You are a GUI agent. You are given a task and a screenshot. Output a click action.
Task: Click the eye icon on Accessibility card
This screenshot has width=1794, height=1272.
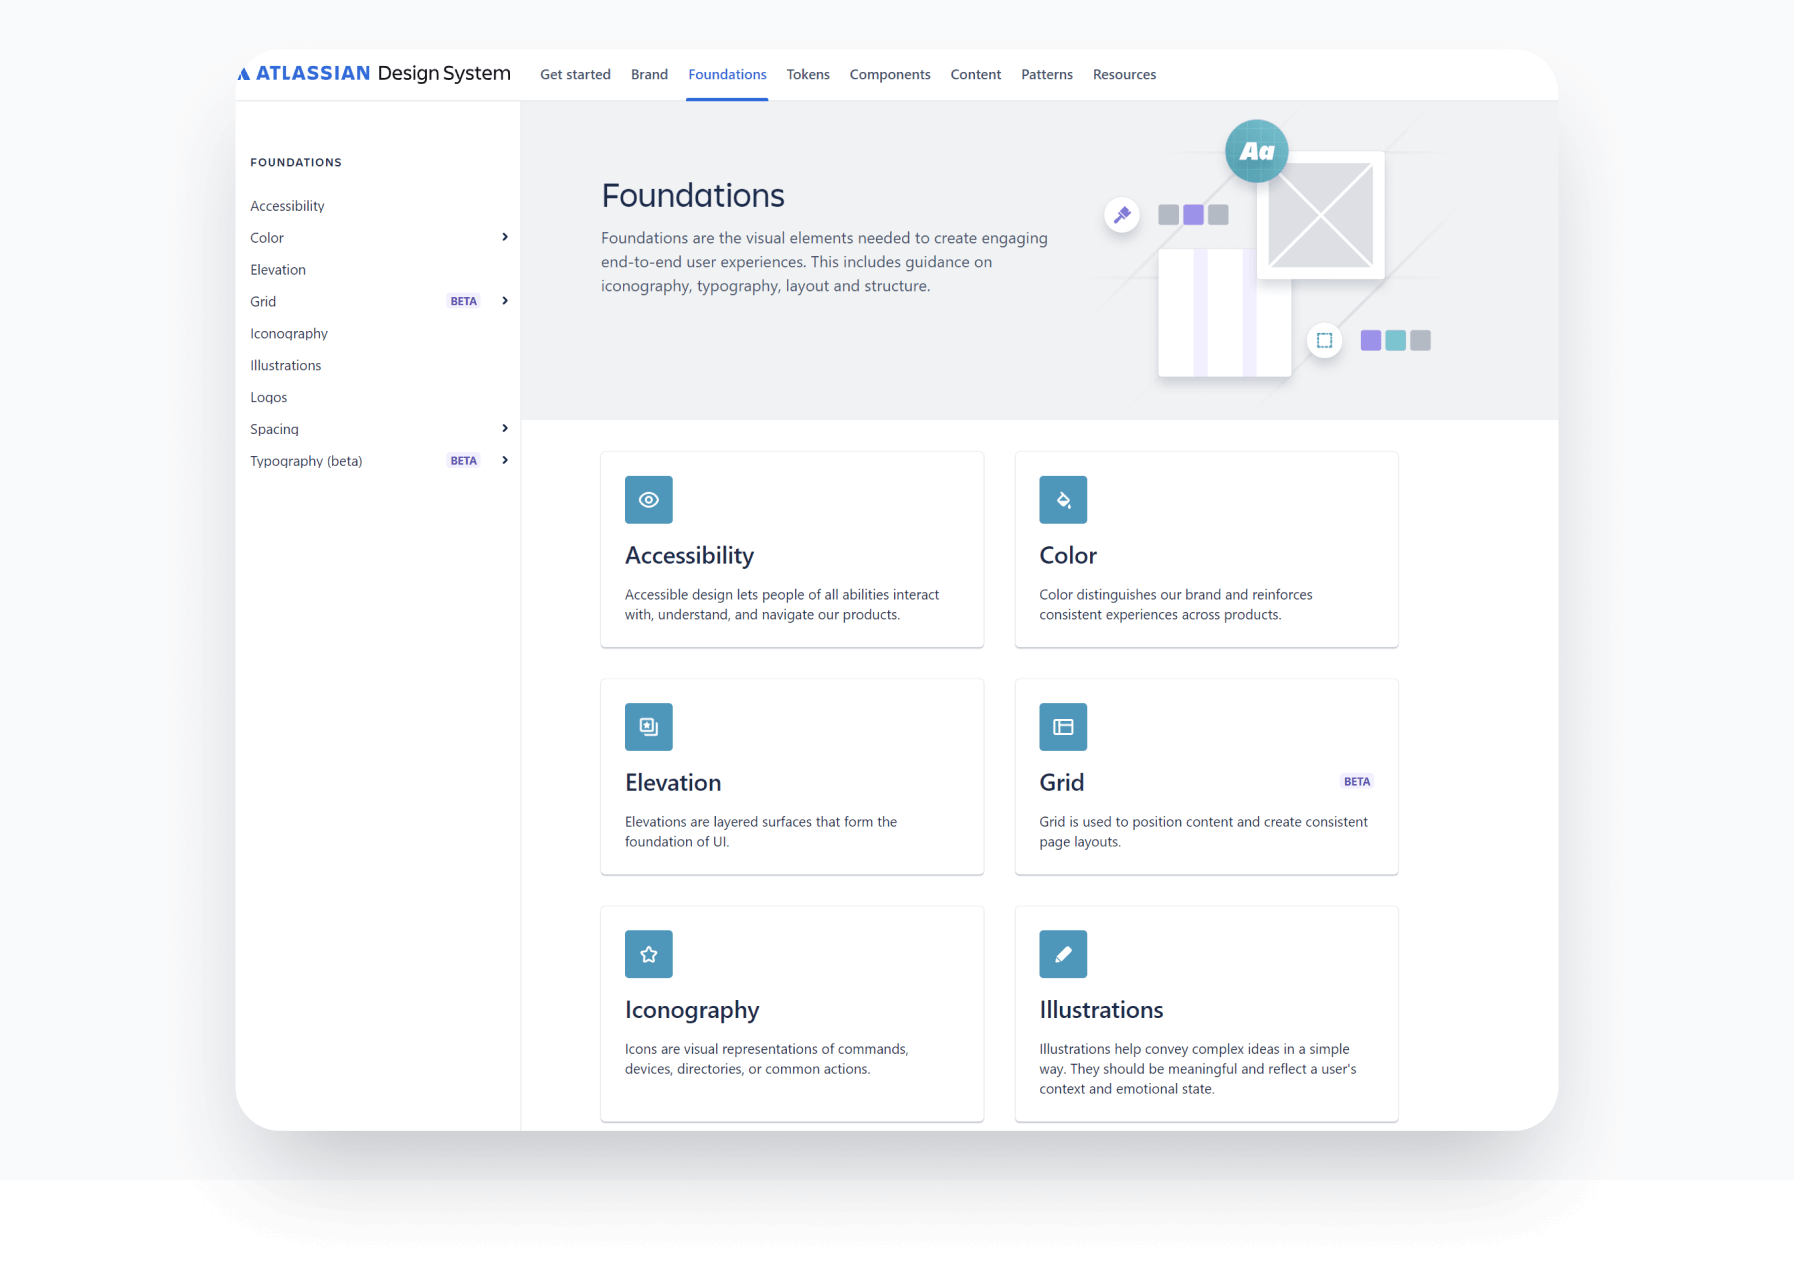(648, 500)
